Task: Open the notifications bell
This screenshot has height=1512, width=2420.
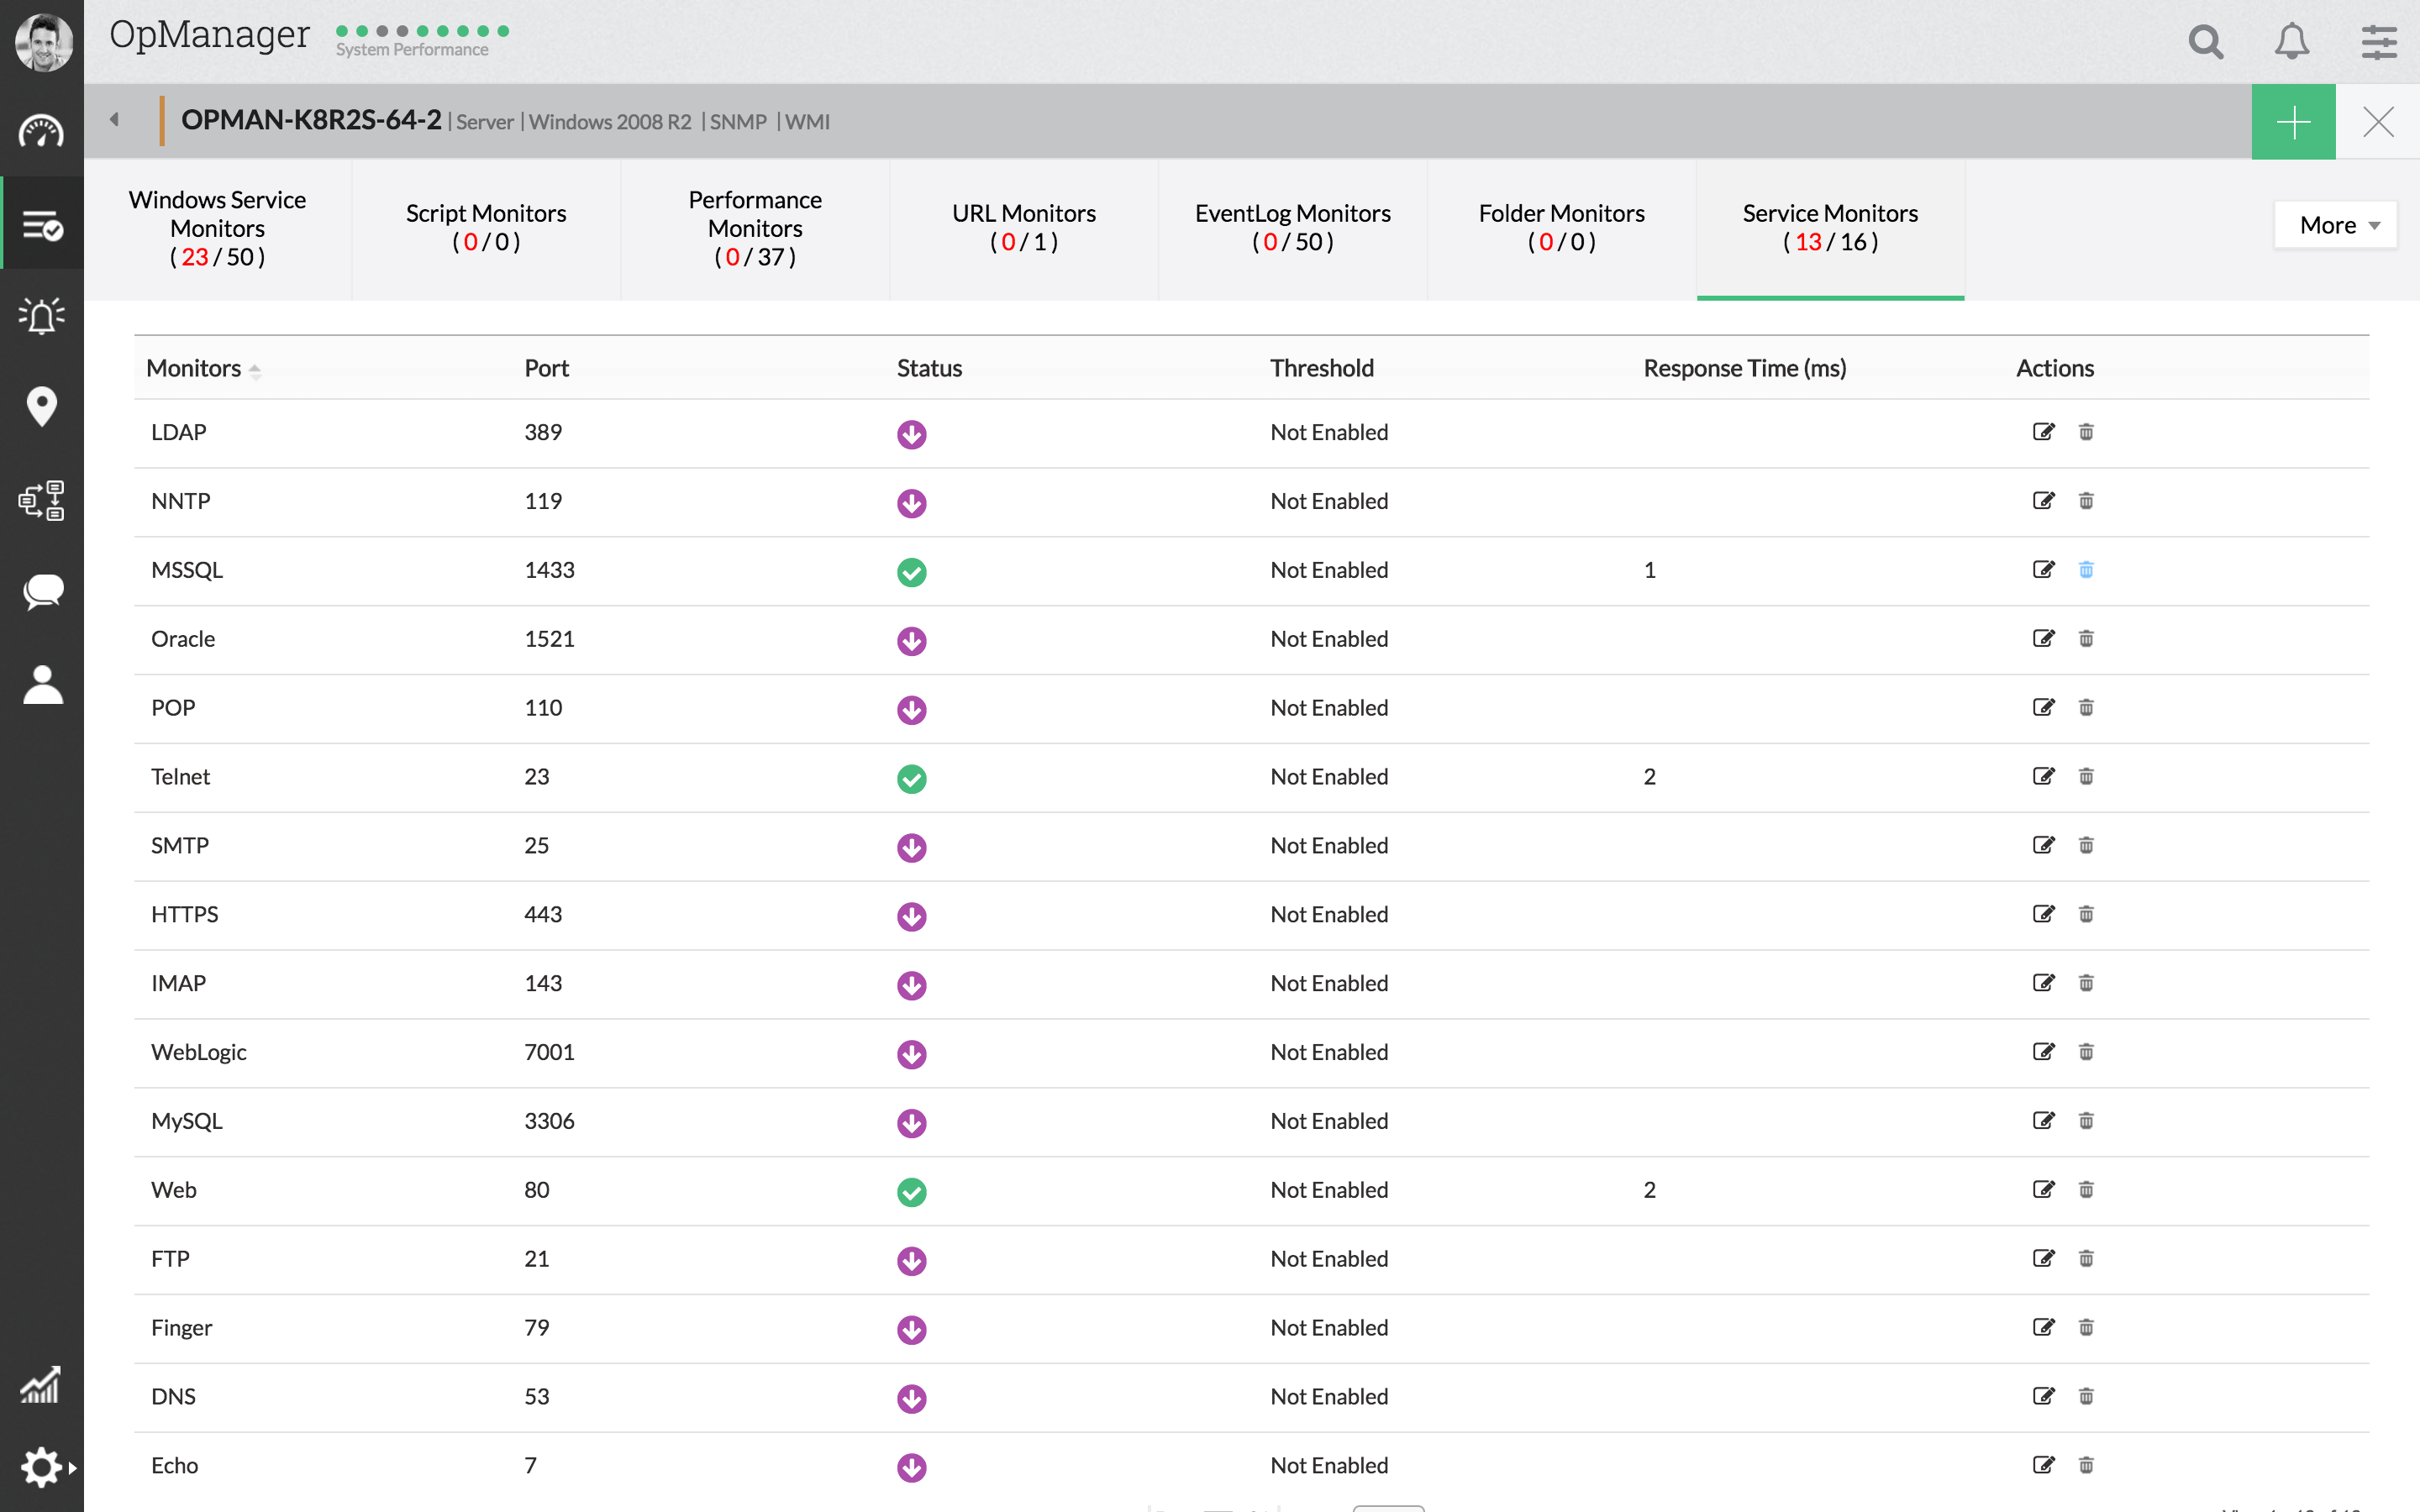Action: pos(2292,42)
